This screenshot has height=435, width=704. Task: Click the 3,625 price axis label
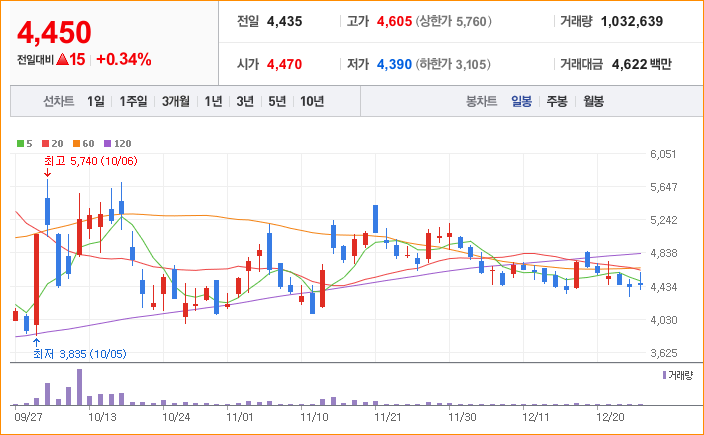tap(663, 353)
